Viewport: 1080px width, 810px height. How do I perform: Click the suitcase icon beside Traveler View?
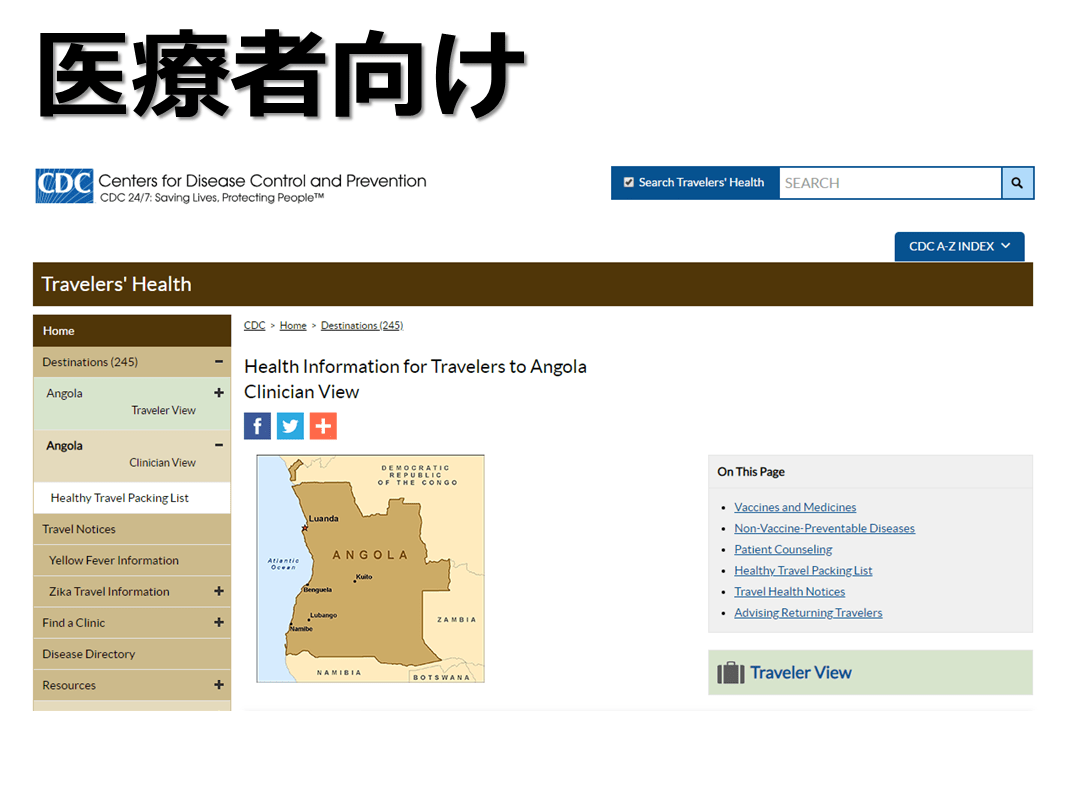coord(731,673)
